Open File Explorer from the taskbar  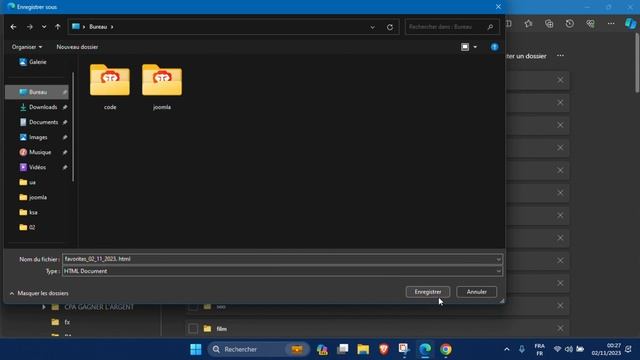[363, 349]
